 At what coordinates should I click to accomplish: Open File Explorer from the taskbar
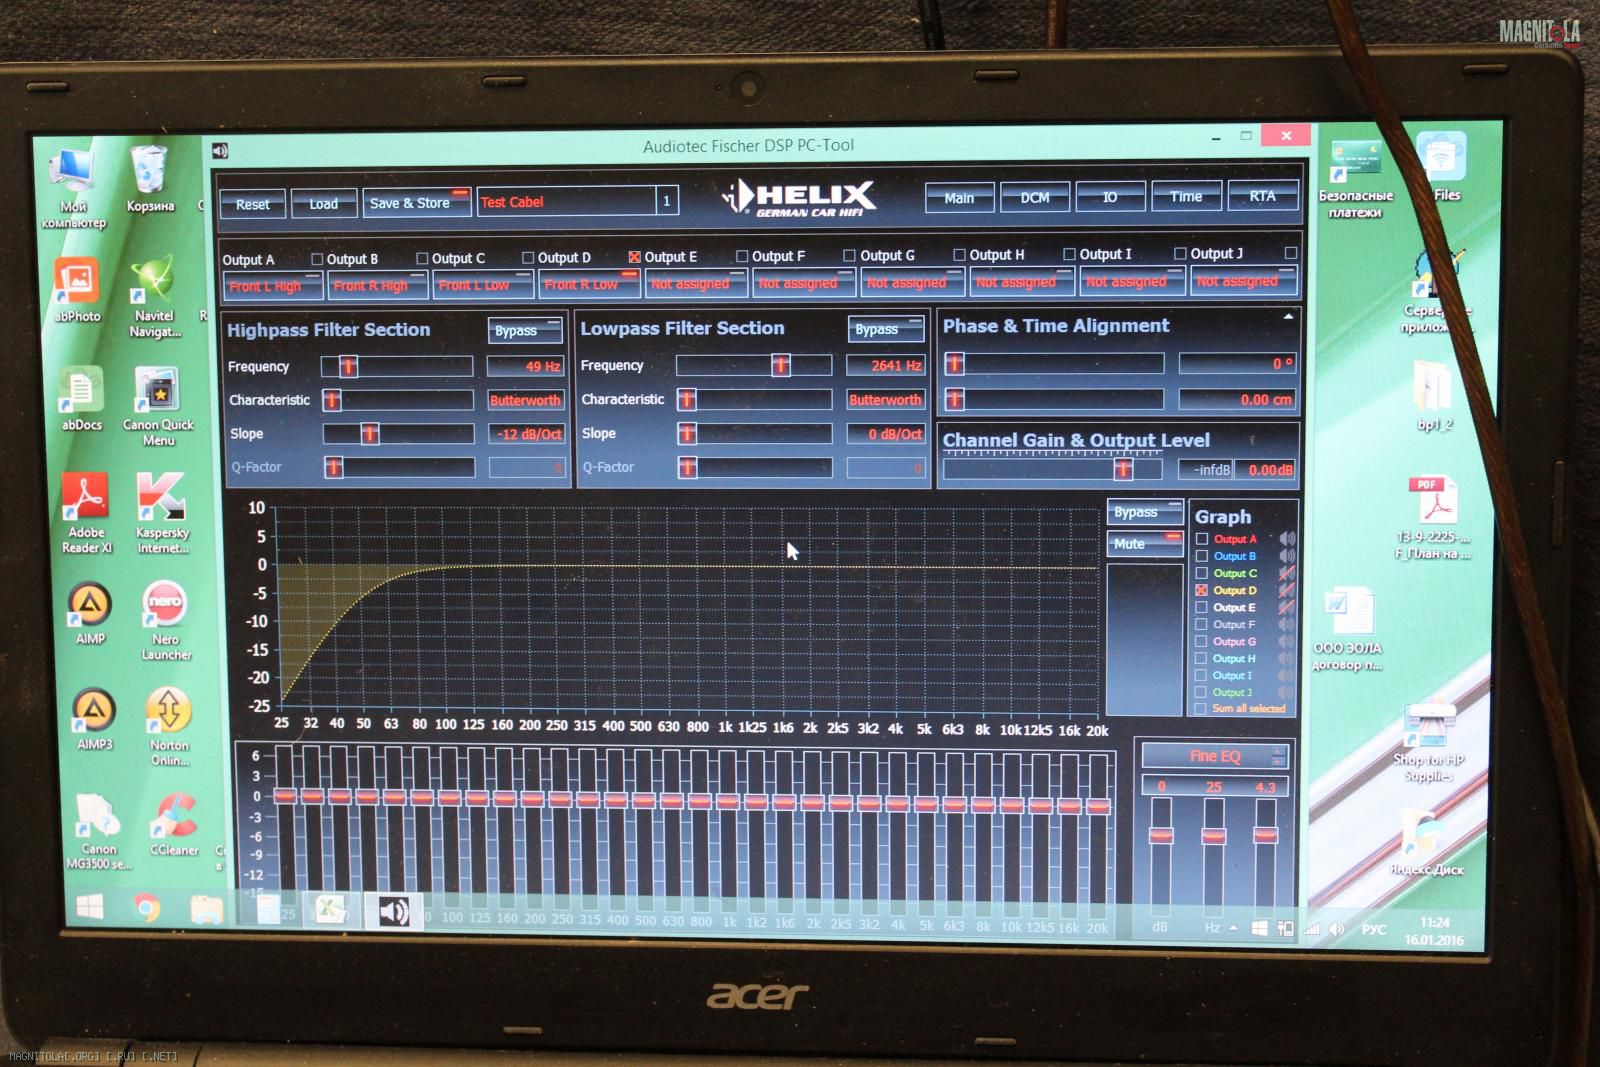coord(206,909)
